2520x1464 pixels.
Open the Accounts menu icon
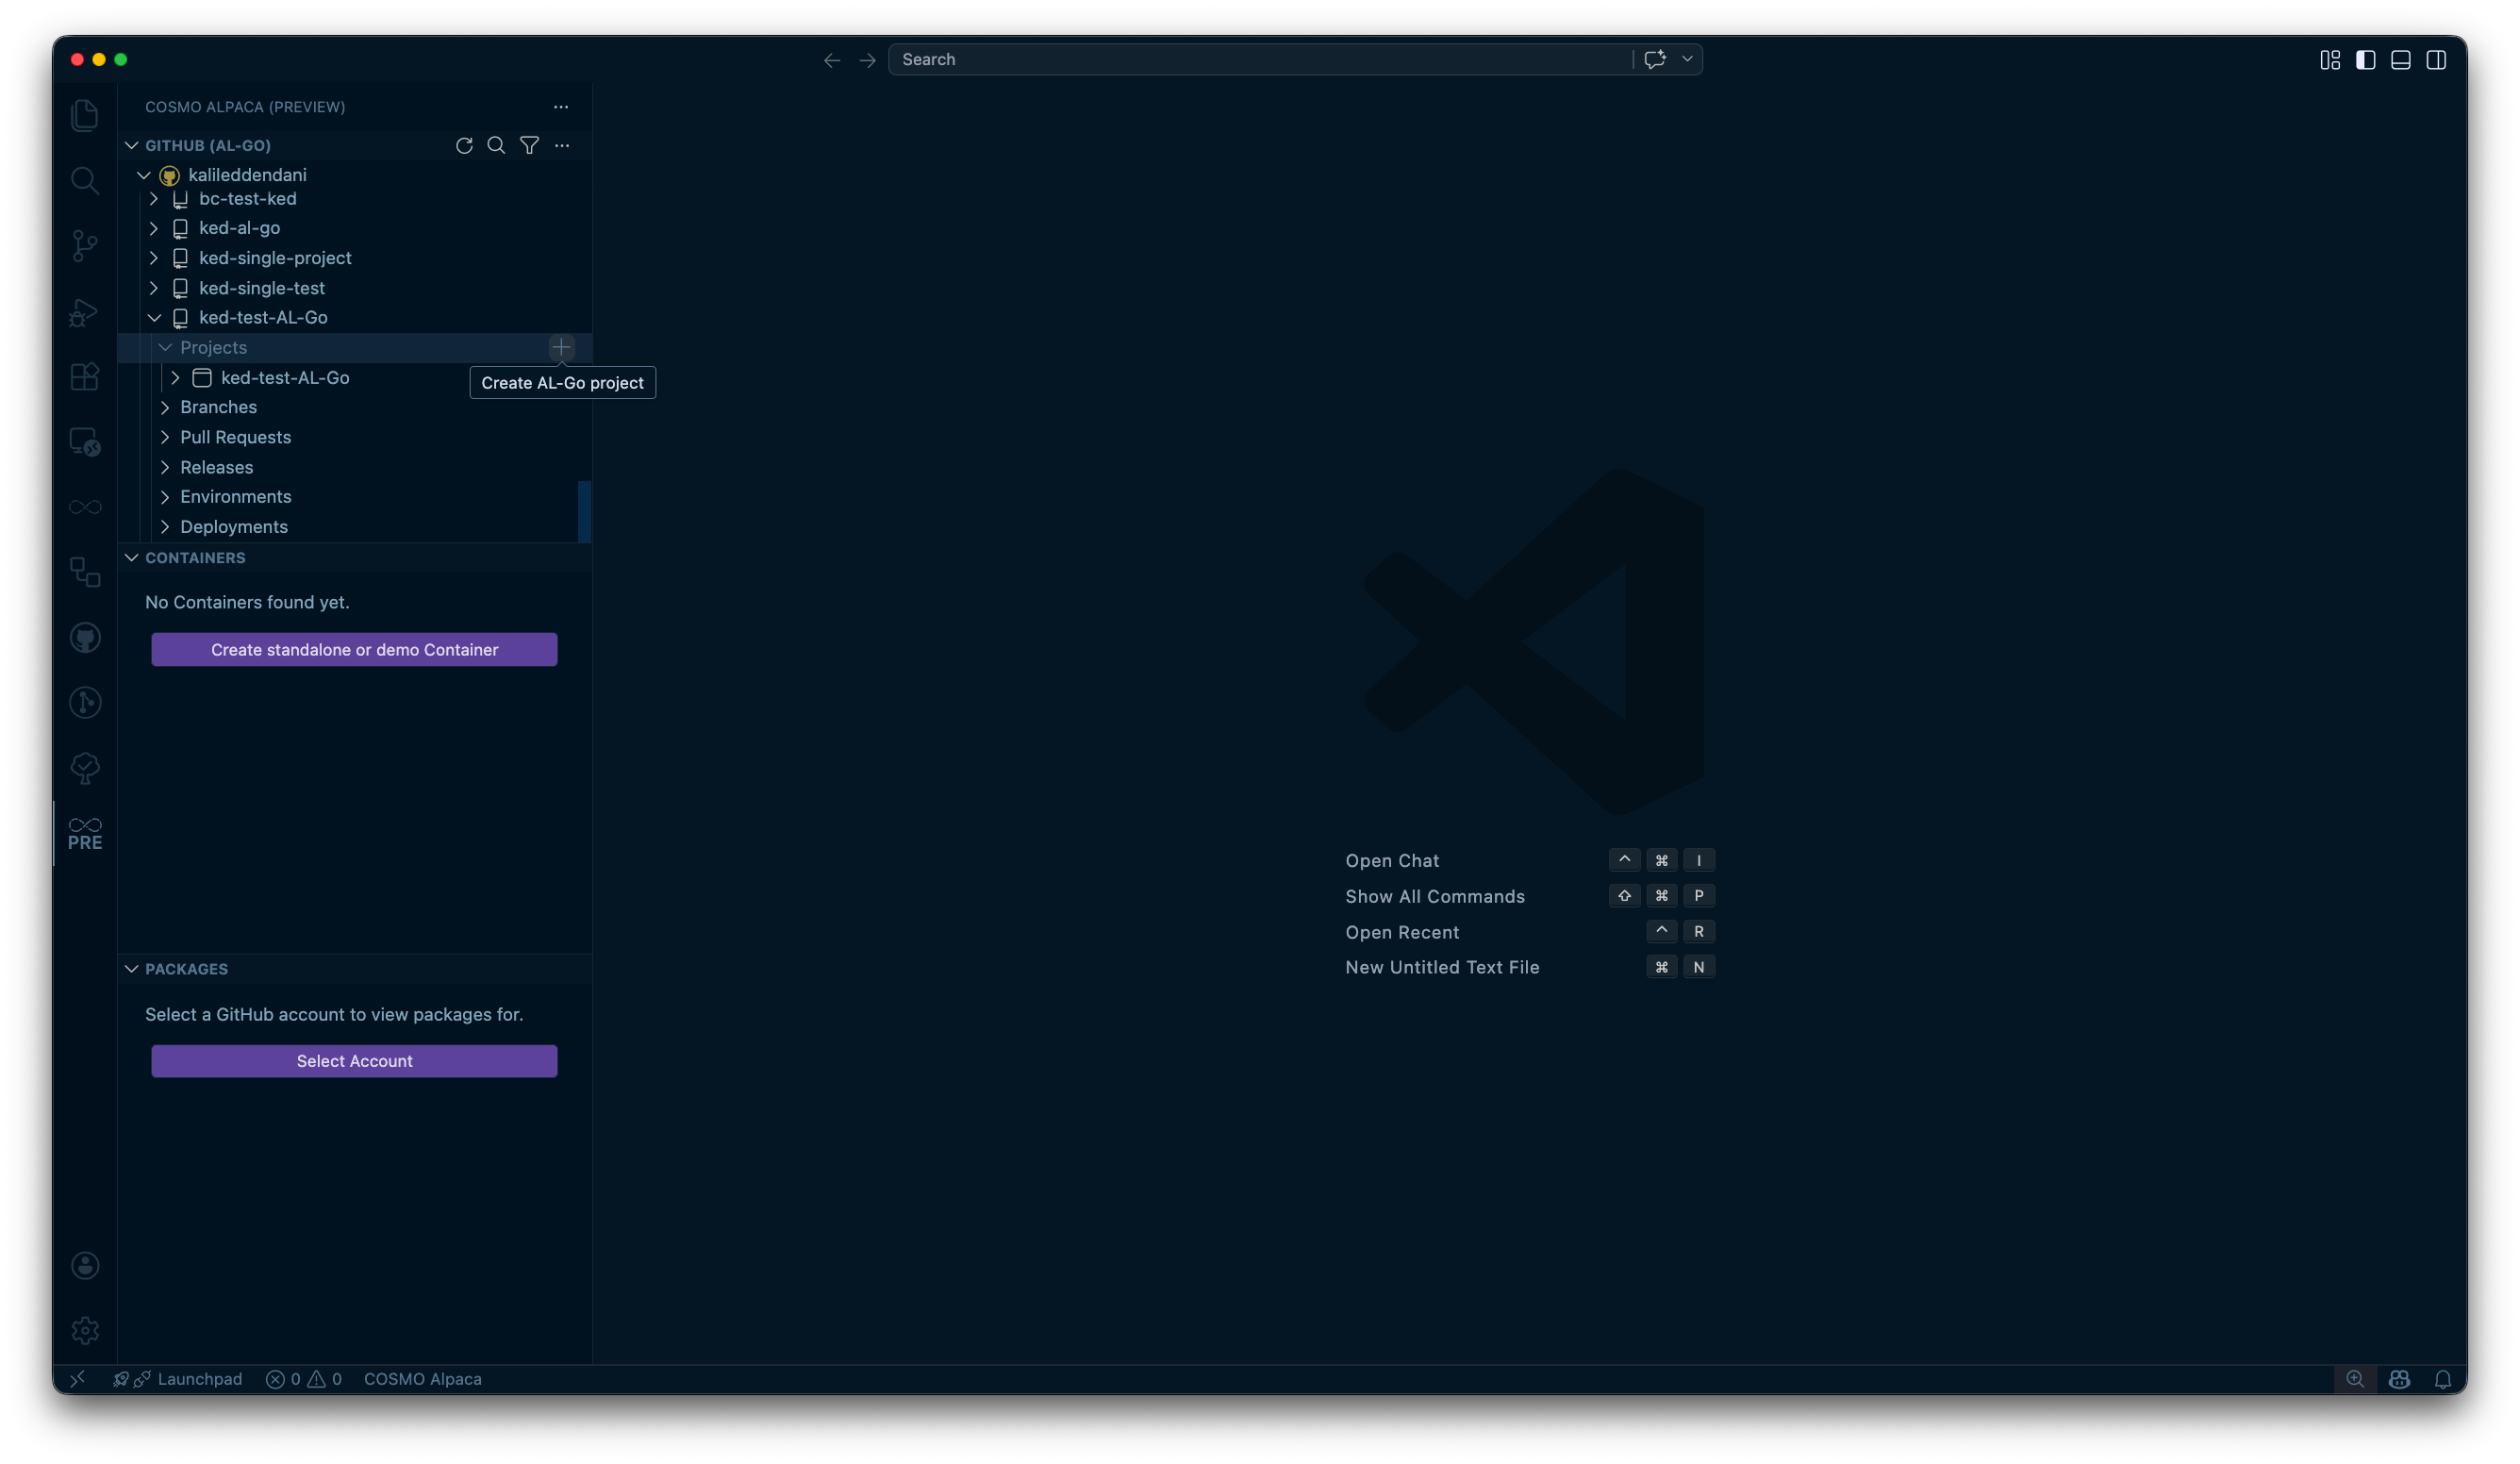pos(85,1265)
